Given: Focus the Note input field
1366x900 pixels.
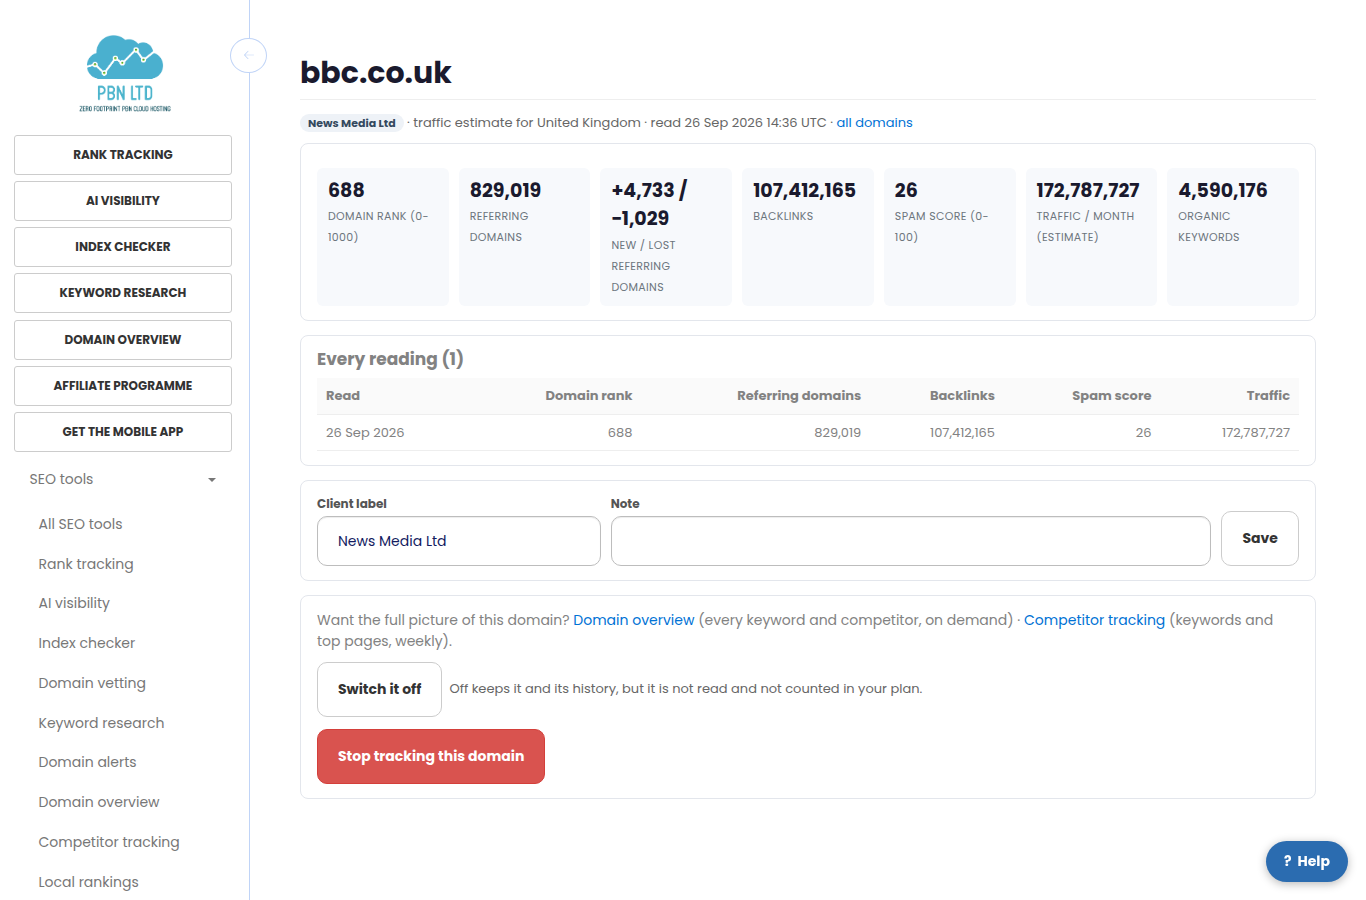Looking at the screenshot, I should 911,541.
